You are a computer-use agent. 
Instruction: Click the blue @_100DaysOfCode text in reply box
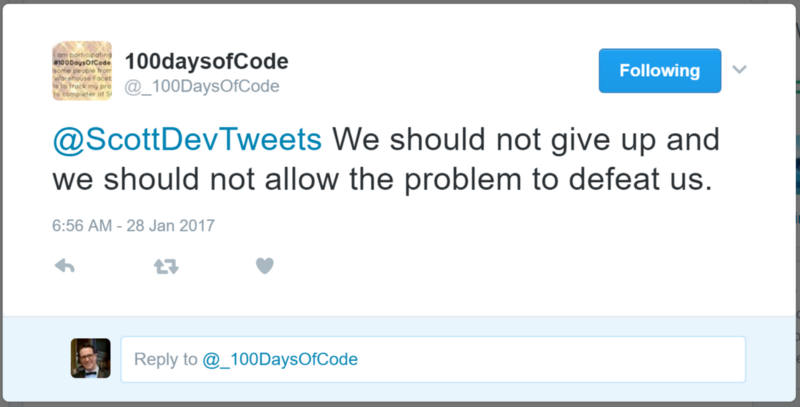280,360
